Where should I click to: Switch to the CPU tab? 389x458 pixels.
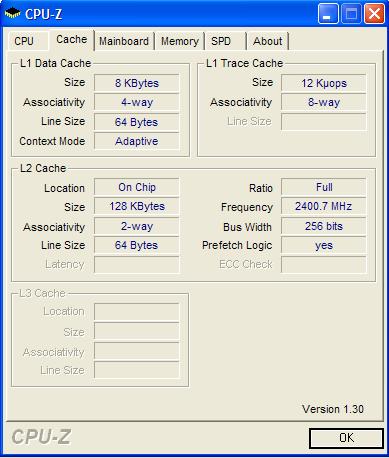tap(24, 41)
